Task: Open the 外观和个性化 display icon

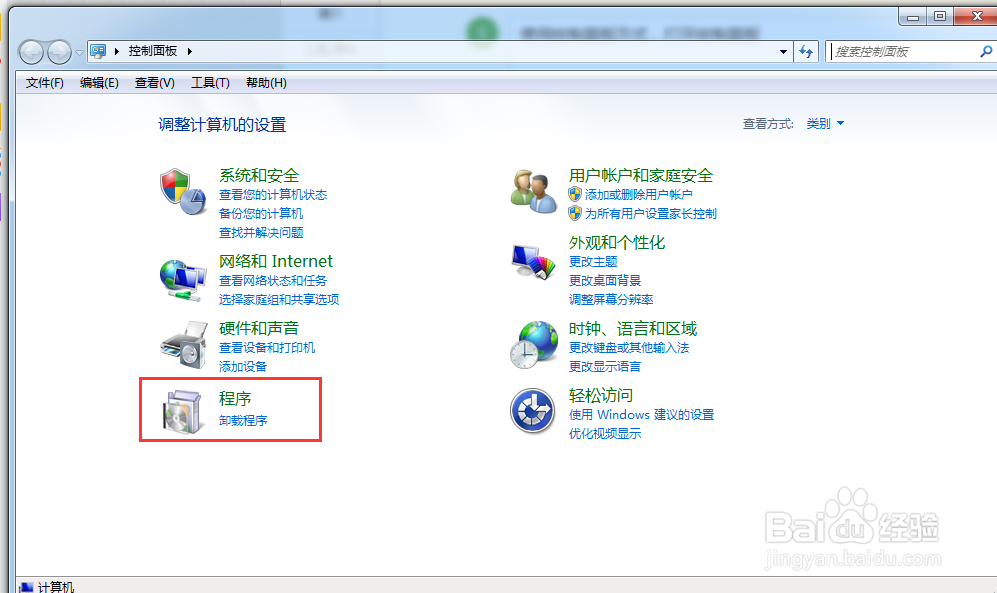Action: pos(532,258)
